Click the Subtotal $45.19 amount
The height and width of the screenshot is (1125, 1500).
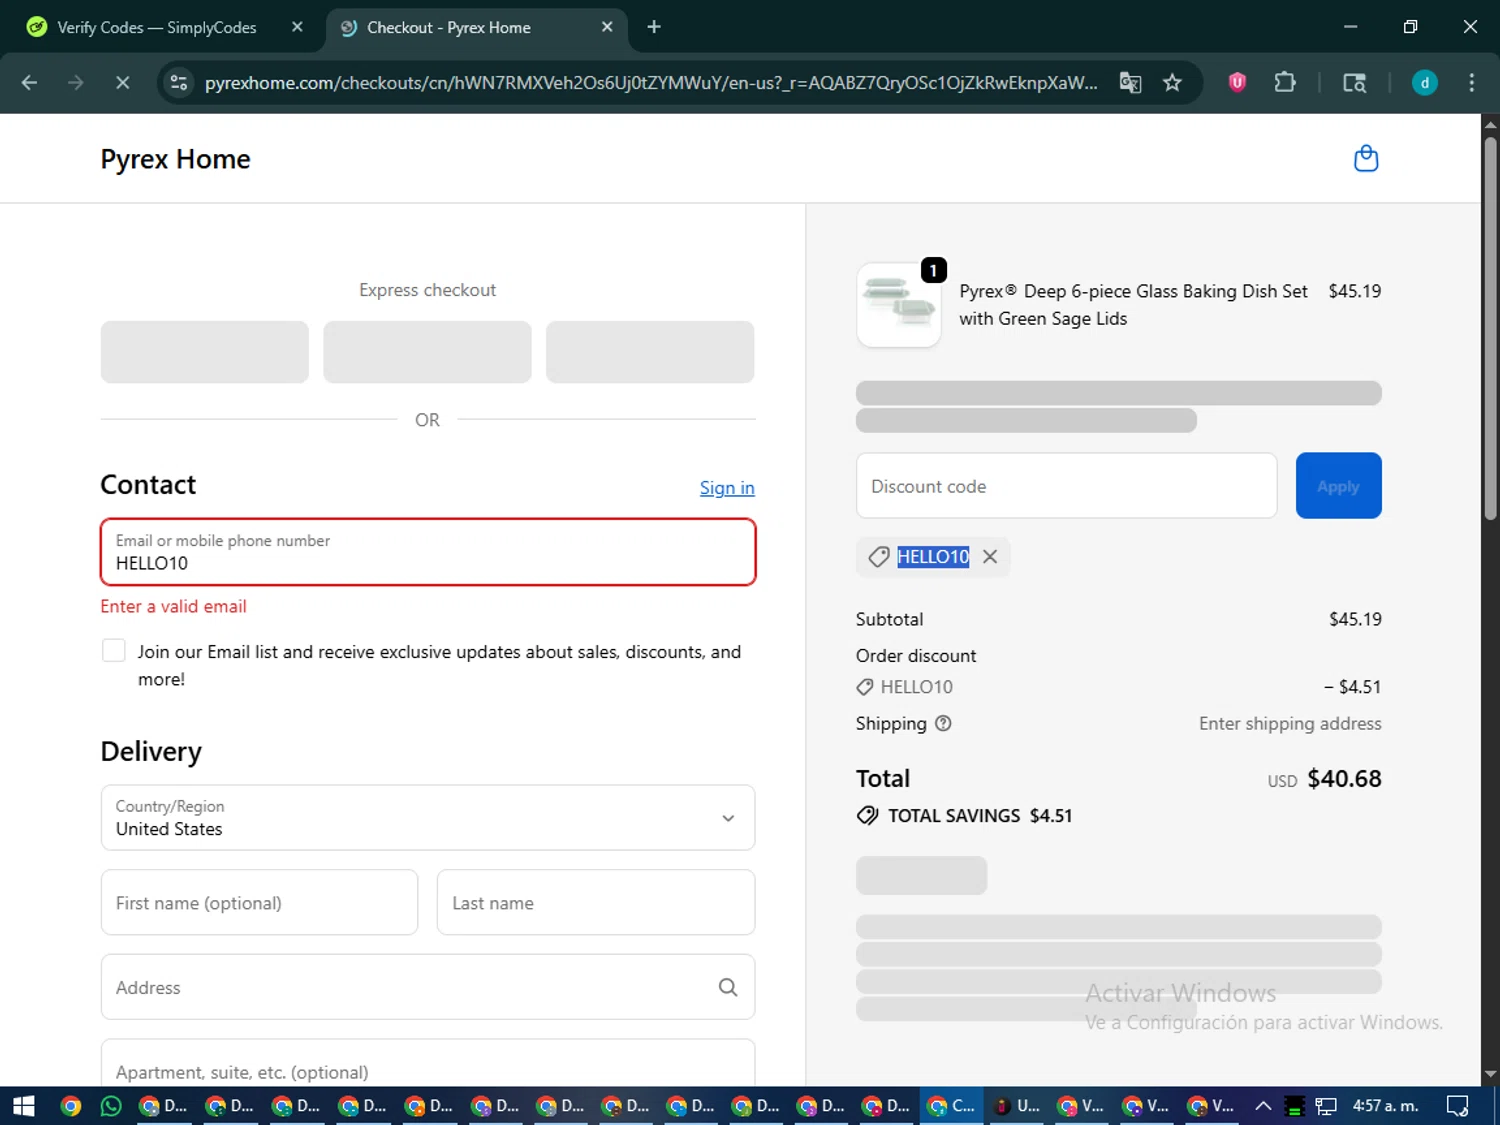(1355, 619)
